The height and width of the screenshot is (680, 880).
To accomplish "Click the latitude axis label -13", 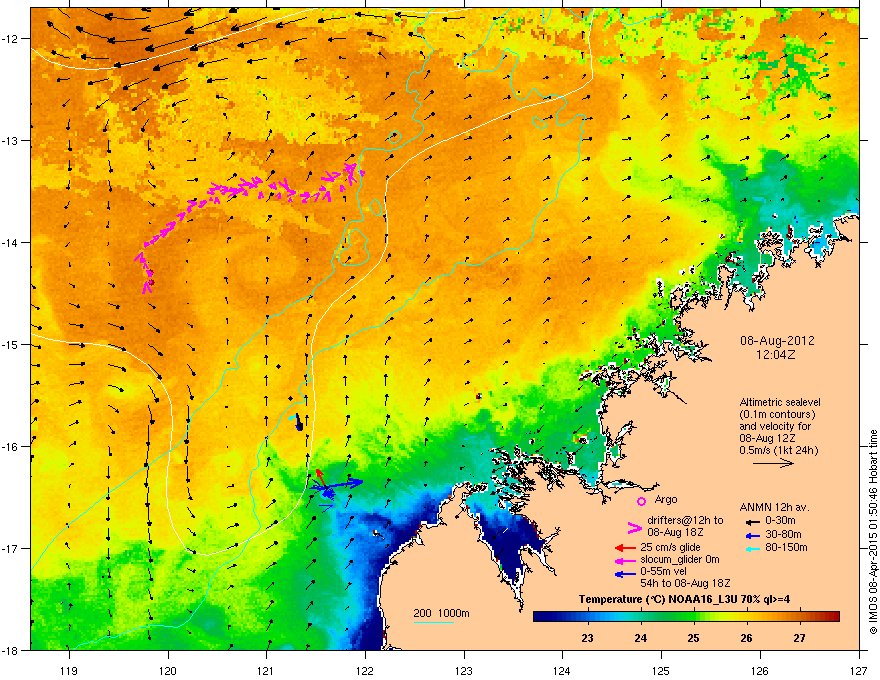I will pos(11,141).
